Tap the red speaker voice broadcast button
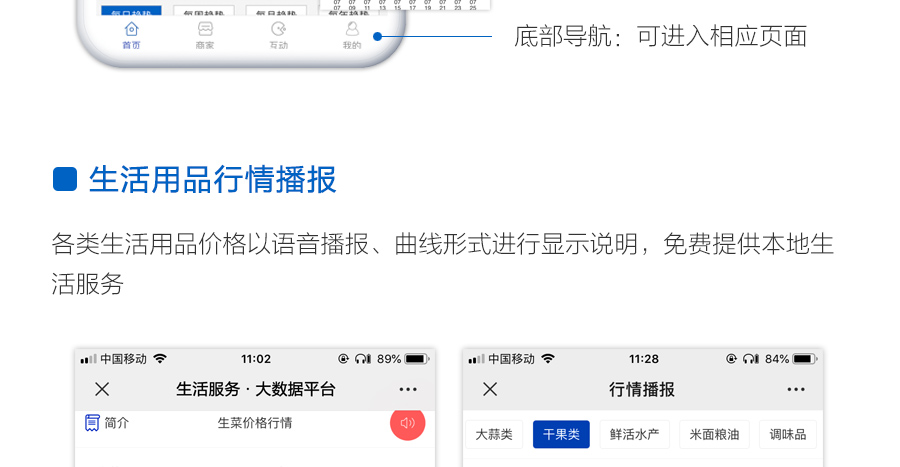Screen dimensions: 900x467 (x=407, y=423)
